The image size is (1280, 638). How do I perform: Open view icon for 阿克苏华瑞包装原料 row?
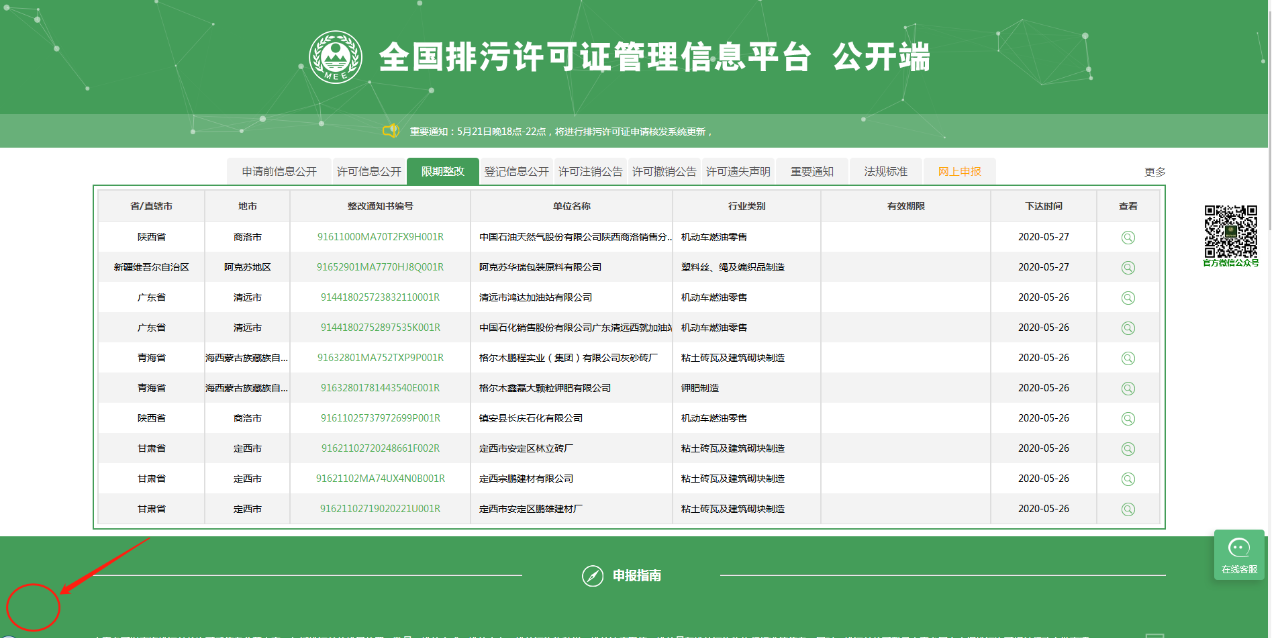point(1128,268)
